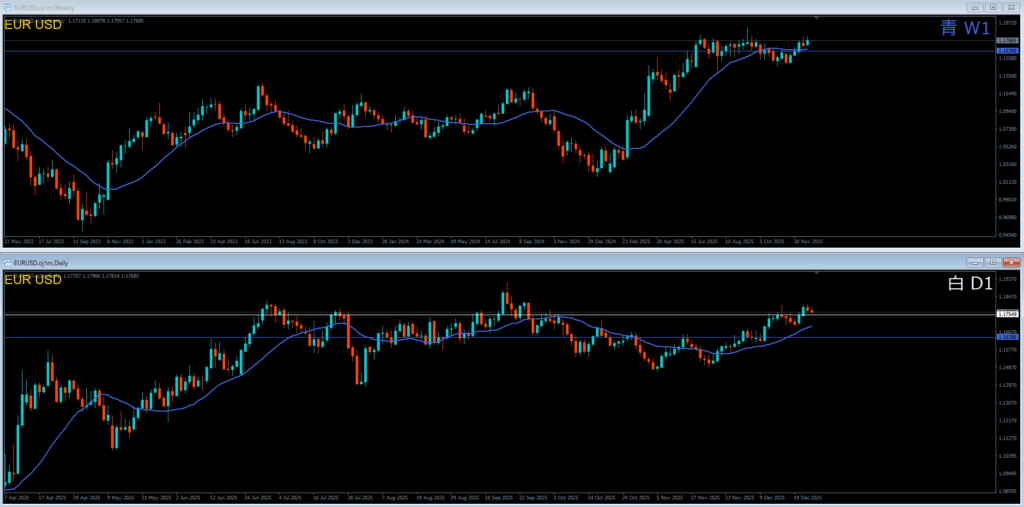Click the Daily chart window's title bar icon
Viewport: 1024px width, 507px height.
pyautogui.click(x=8, y=262)
